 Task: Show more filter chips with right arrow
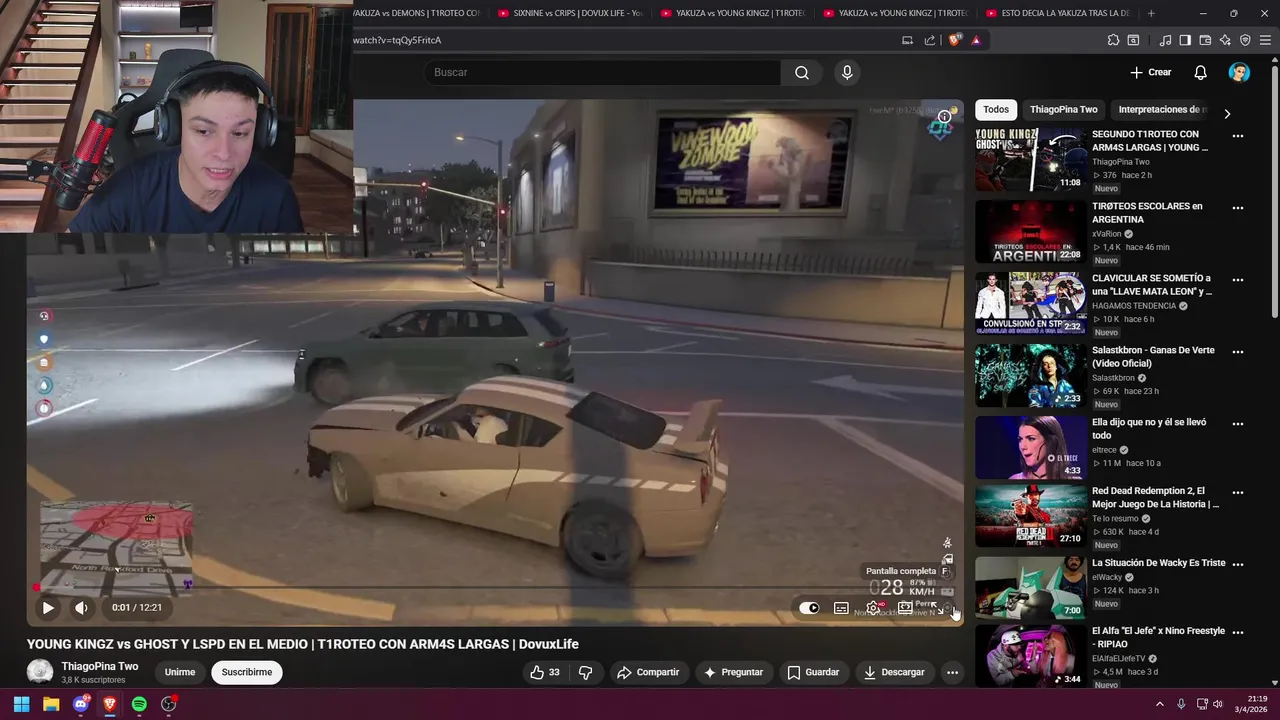pyautogui.click(x=1227, y=114)
